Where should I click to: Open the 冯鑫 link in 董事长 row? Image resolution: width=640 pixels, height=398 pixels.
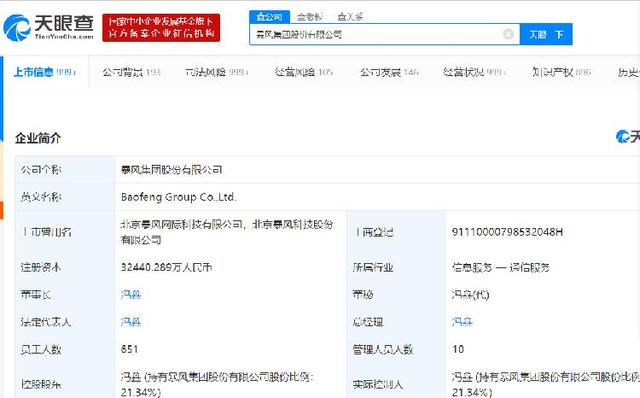(x=131, y=294)
